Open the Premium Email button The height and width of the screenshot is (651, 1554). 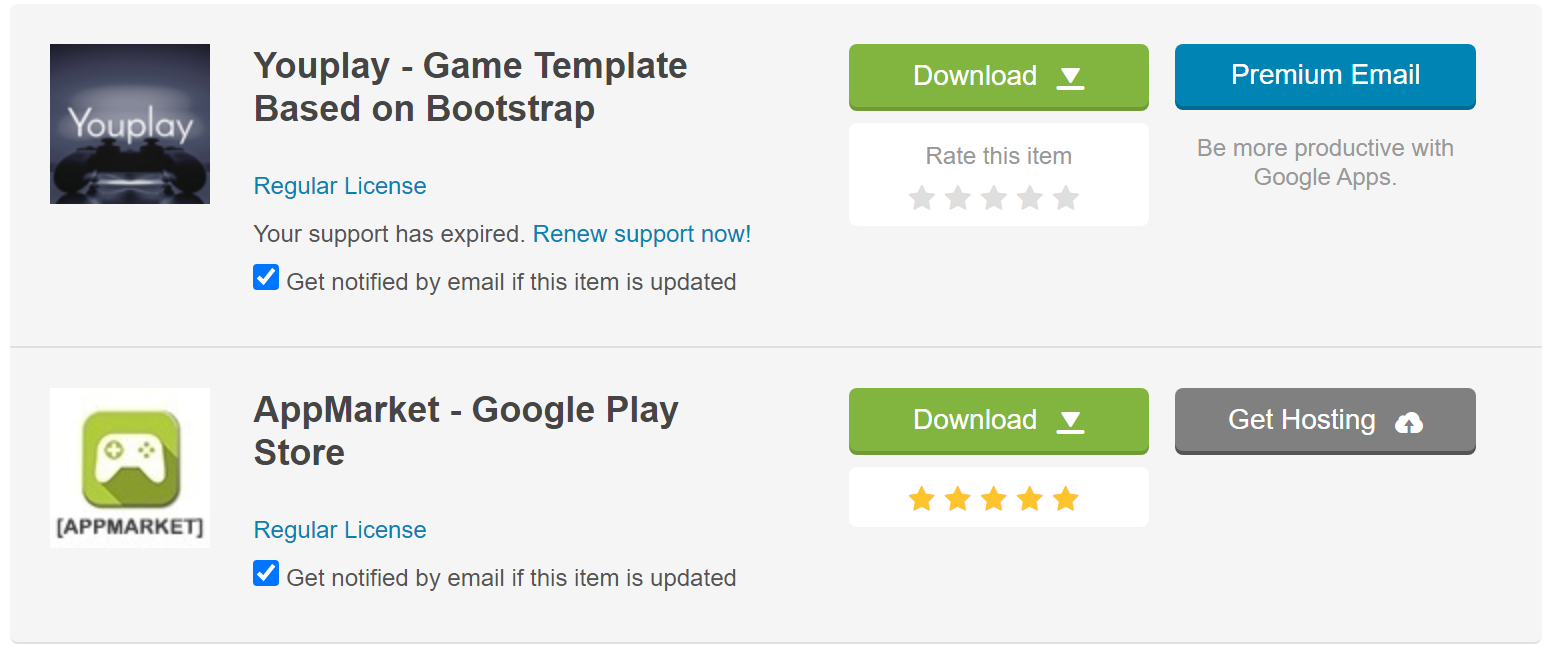click(x=1325, y=76)
